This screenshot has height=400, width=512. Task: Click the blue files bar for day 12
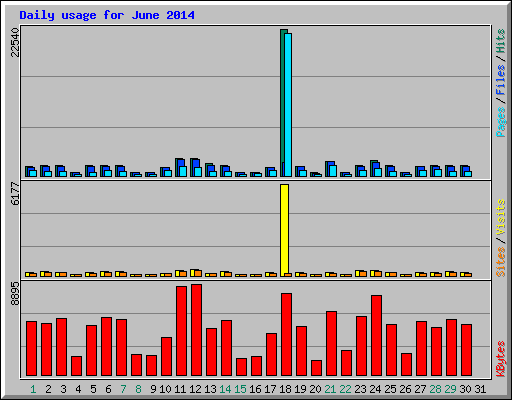tap(196, 163)
